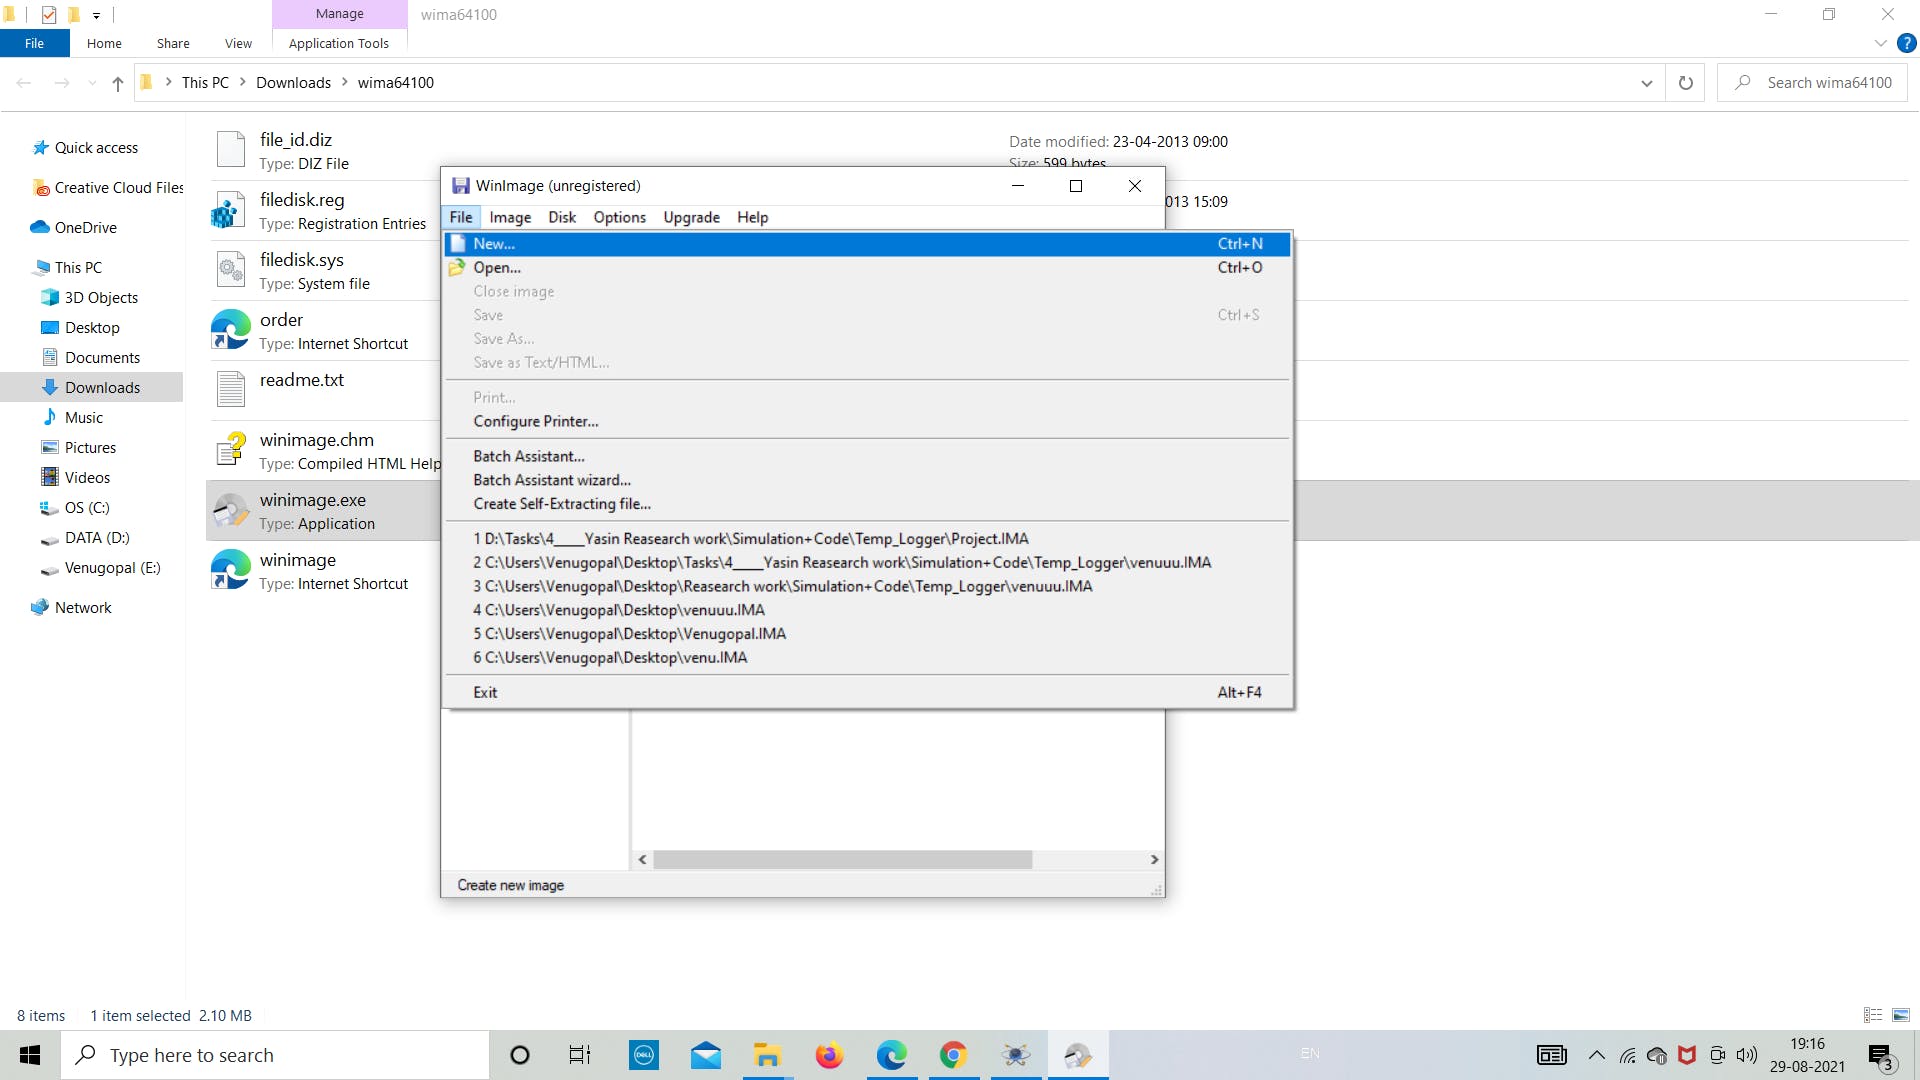Refresh the Explorer folder view
Image resolution: width=1920 pixels, height=1080 pixels.
click(x=1686, y=83)
